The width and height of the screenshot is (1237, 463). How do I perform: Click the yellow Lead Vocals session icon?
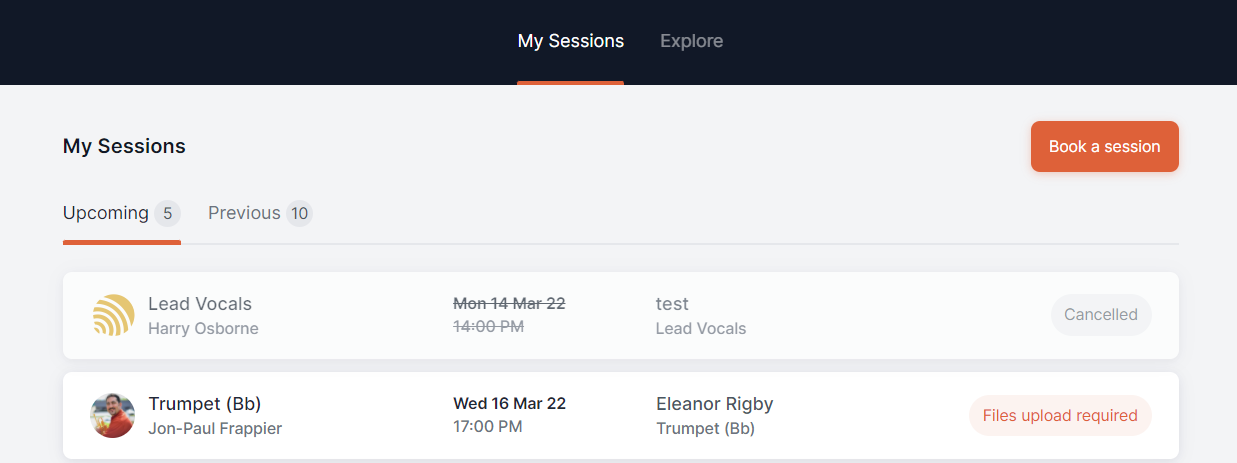(113, 315)
